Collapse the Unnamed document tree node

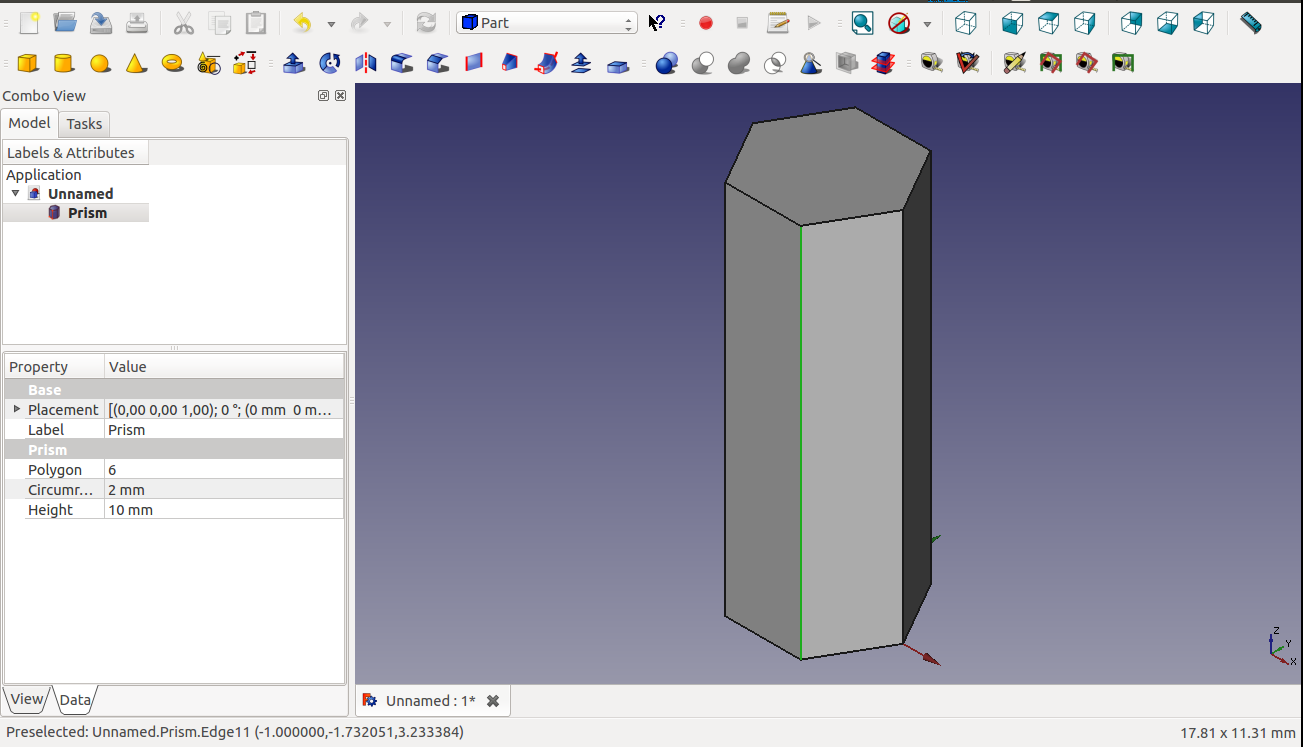click(x=15, y=193)
